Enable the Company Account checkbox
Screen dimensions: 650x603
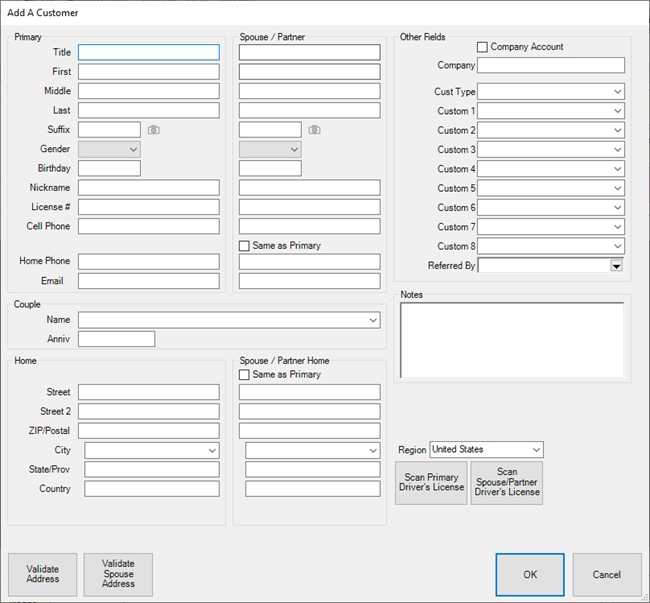click(482, 47)
